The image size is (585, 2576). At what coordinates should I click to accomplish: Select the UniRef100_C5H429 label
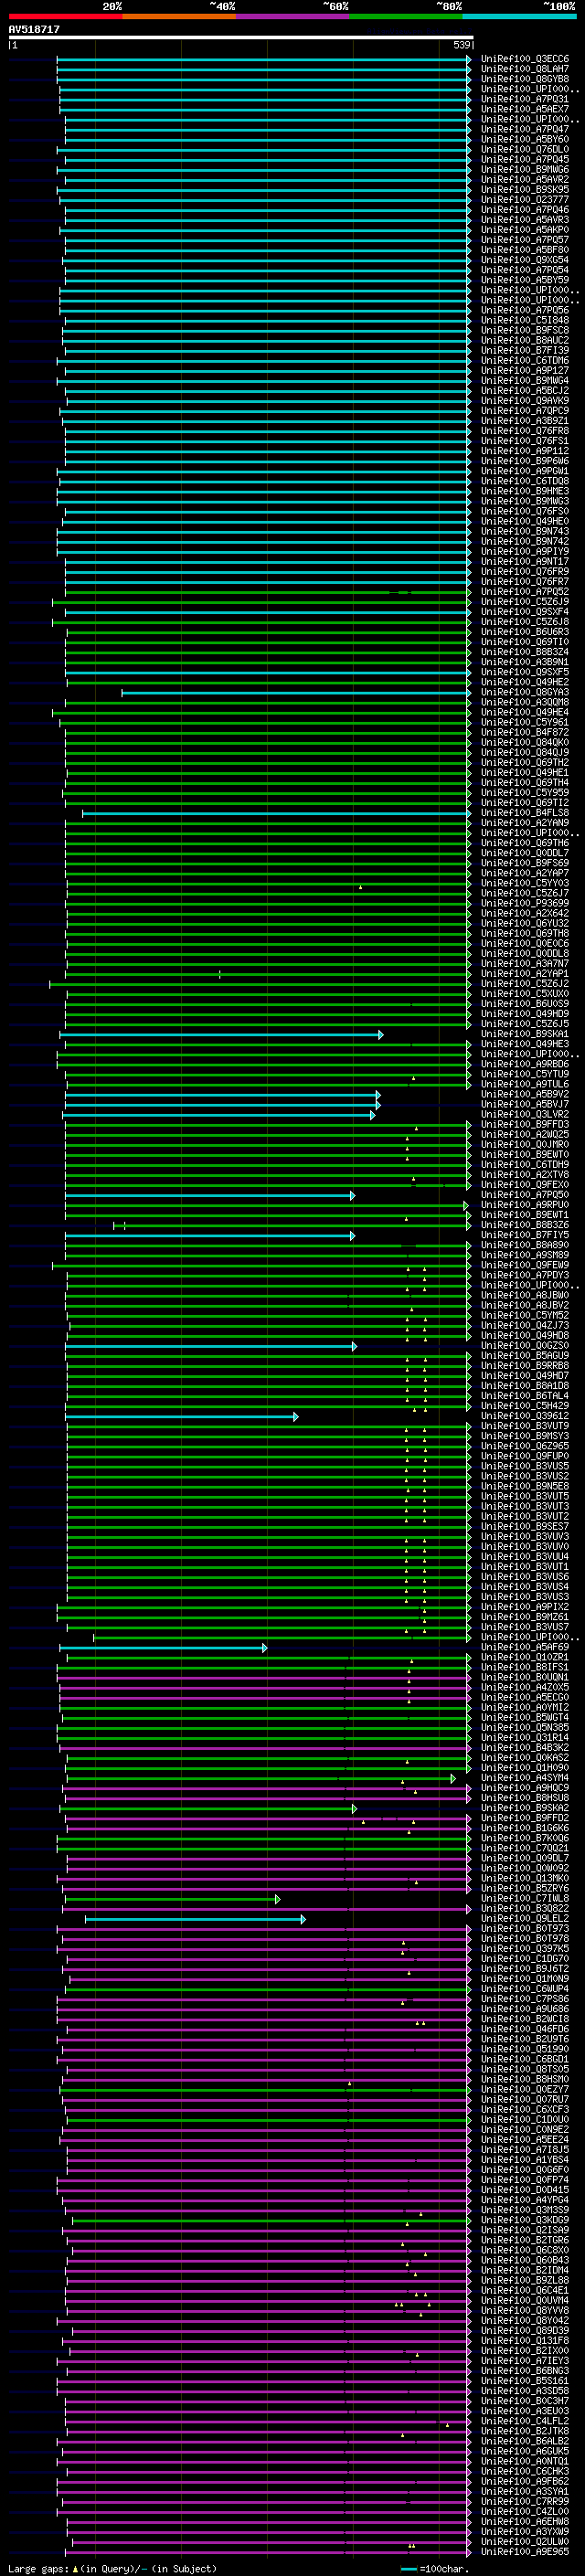524,1406
